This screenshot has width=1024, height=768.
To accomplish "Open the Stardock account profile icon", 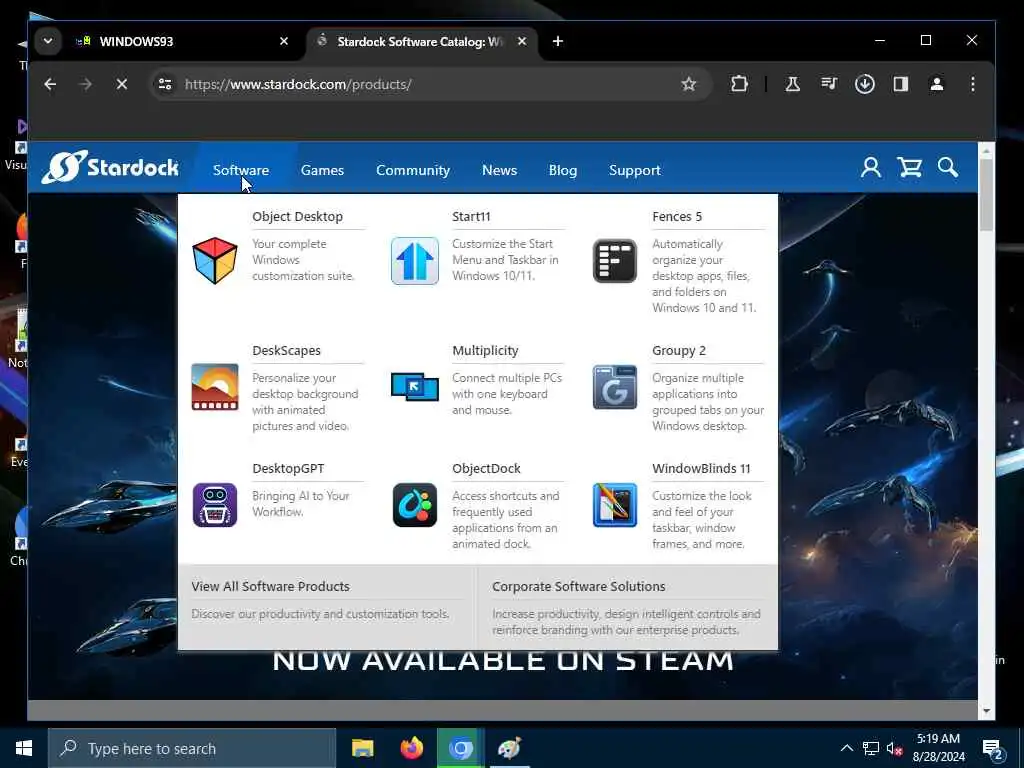I will coord(871,168).
